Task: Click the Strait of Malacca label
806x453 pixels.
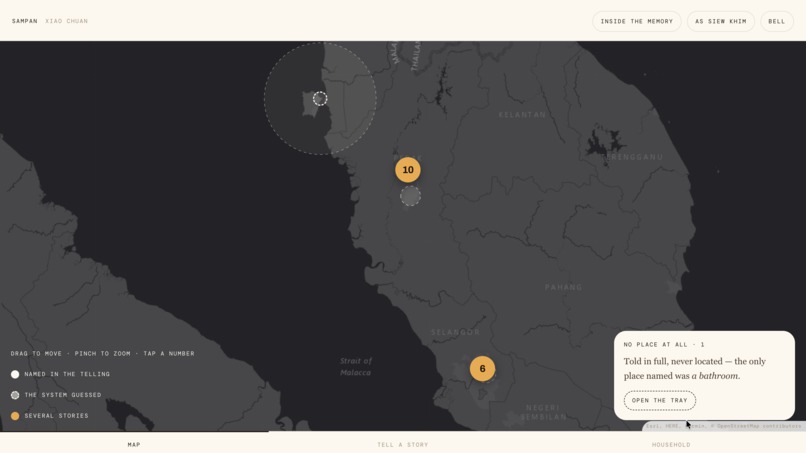Action: point(356,367)
